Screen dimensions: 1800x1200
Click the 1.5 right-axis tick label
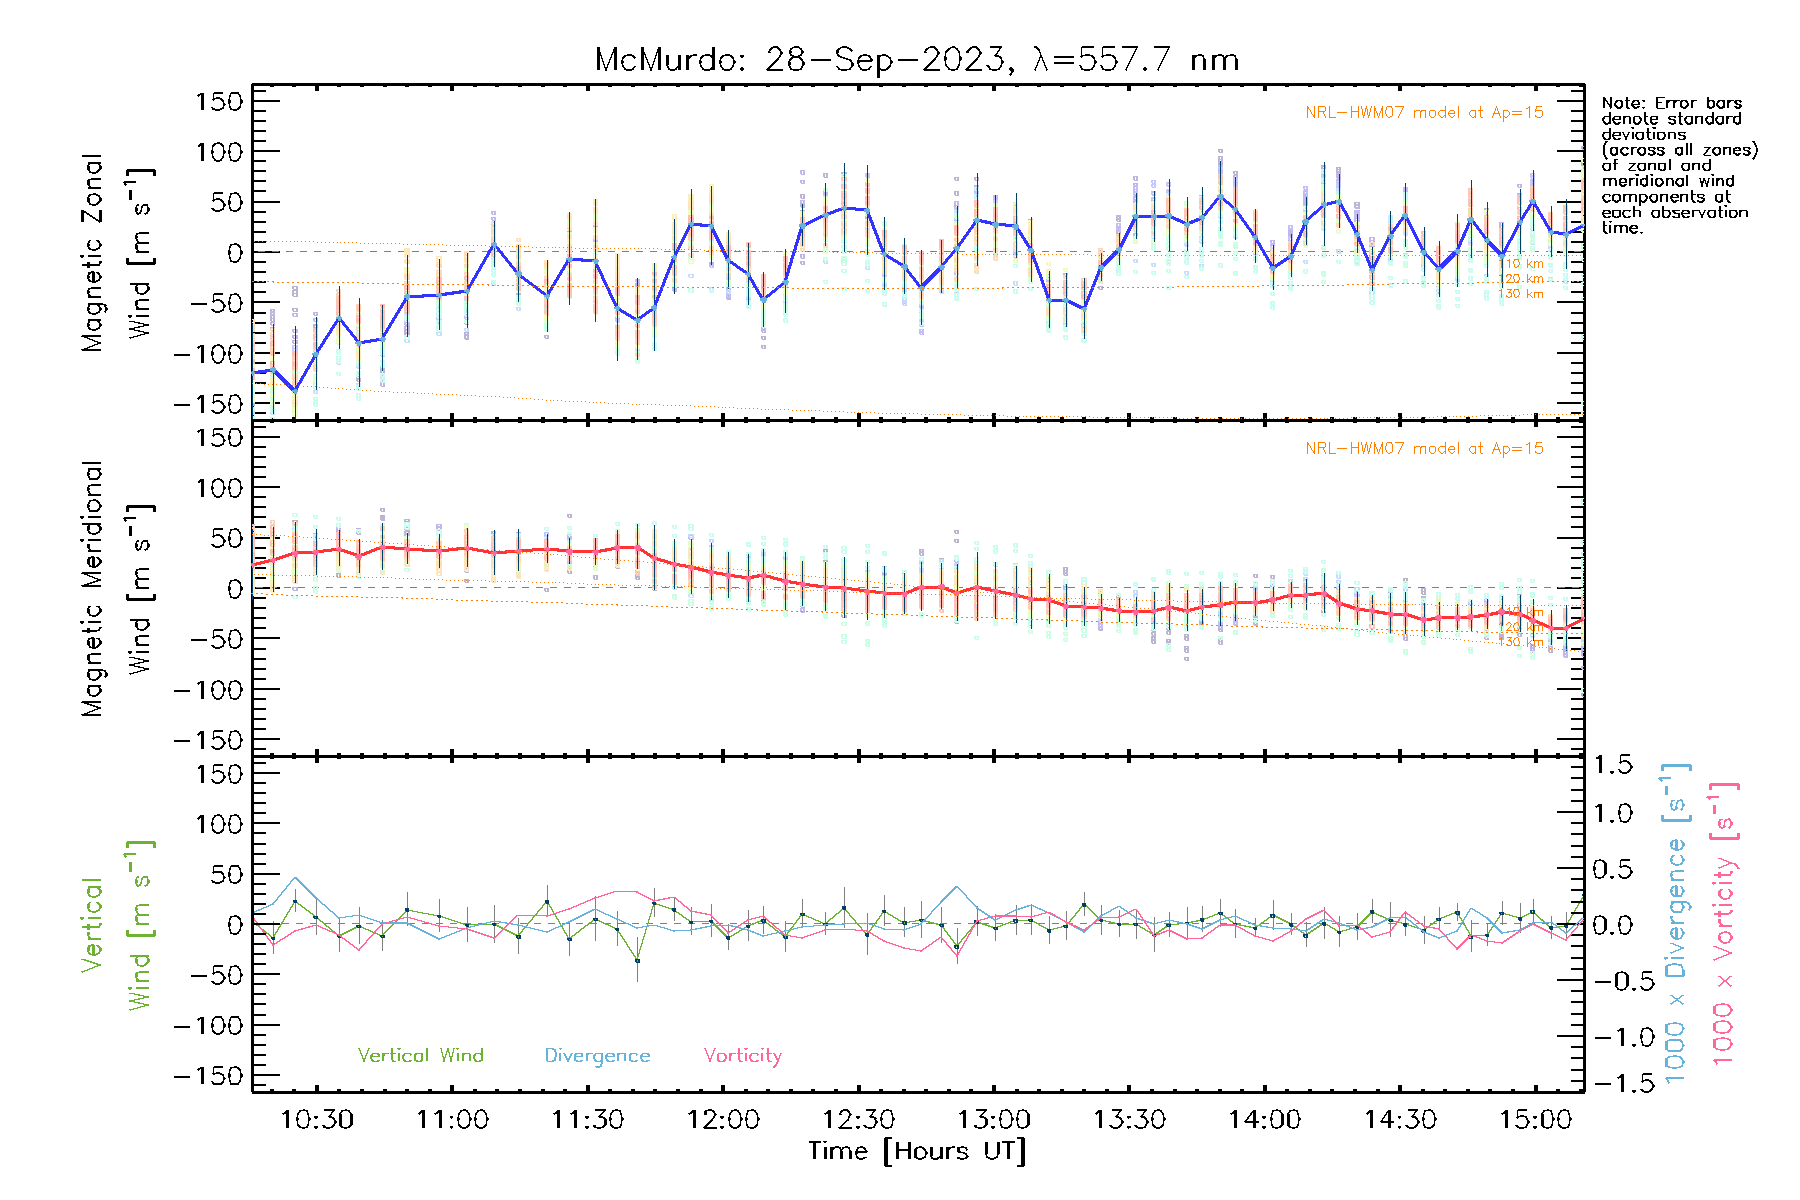(1612, 765)
